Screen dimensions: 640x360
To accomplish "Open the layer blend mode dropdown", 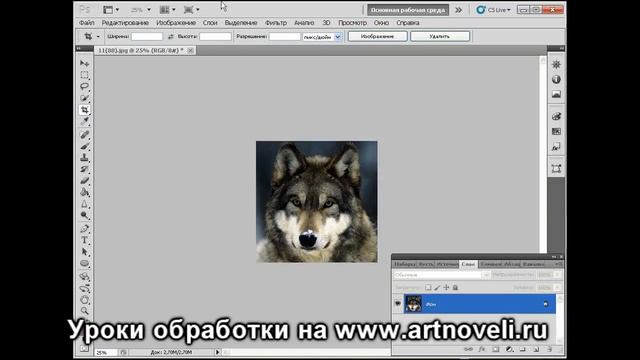I will point(442,275).
